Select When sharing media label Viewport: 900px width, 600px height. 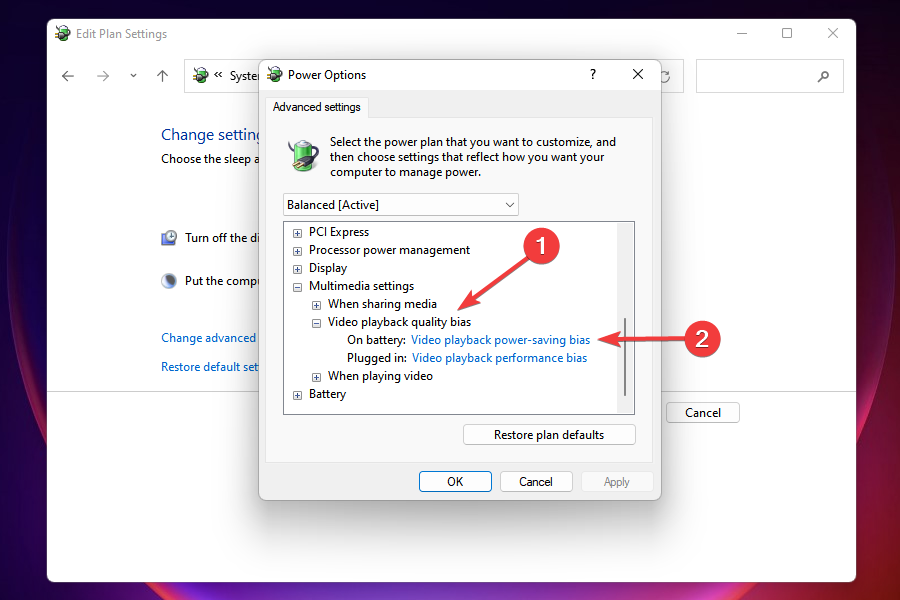(382, 304)
